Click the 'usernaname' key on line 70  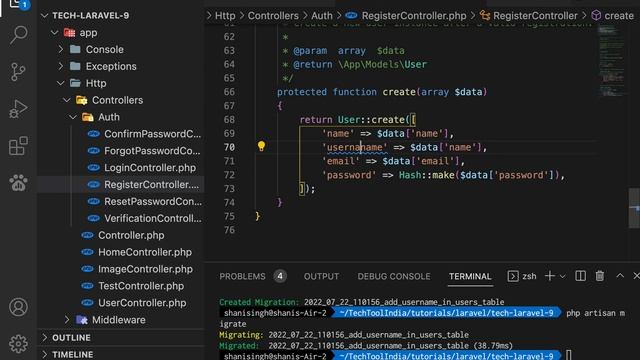click(x=354, y=147)
